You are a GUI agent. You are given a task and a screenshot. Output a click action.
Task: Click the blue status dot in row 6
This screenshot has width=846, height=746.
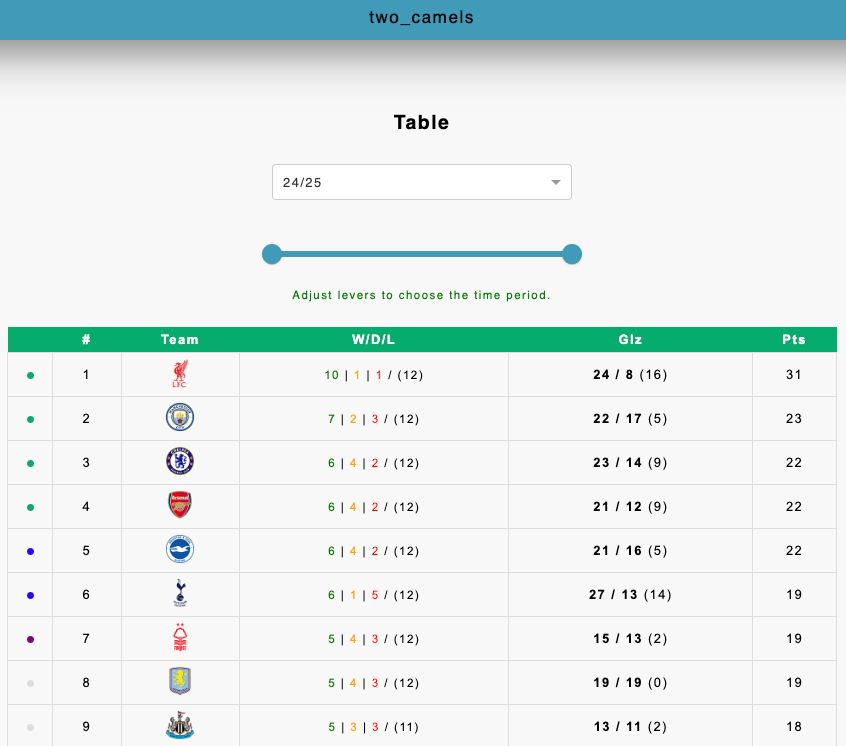[x=30, y=596]
